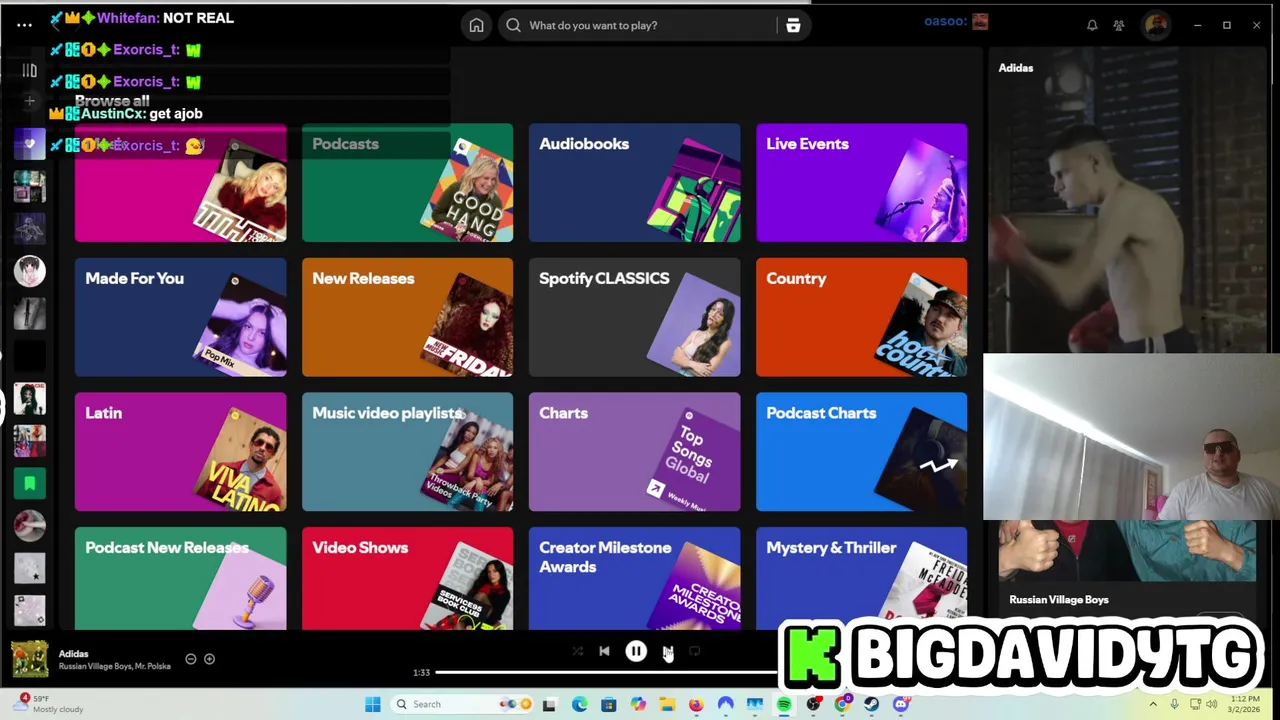Open the Windows Start menu

[x=373, y=704]
